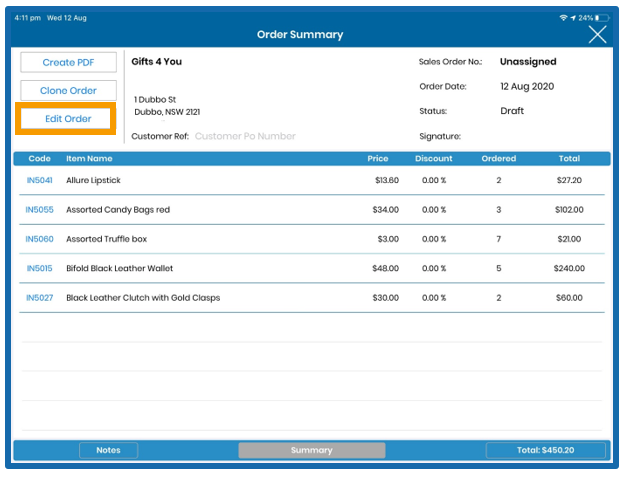The width and height of the screenshot is (627, 479).
Task: Click the Item Name column header
Action: point(89,159)
